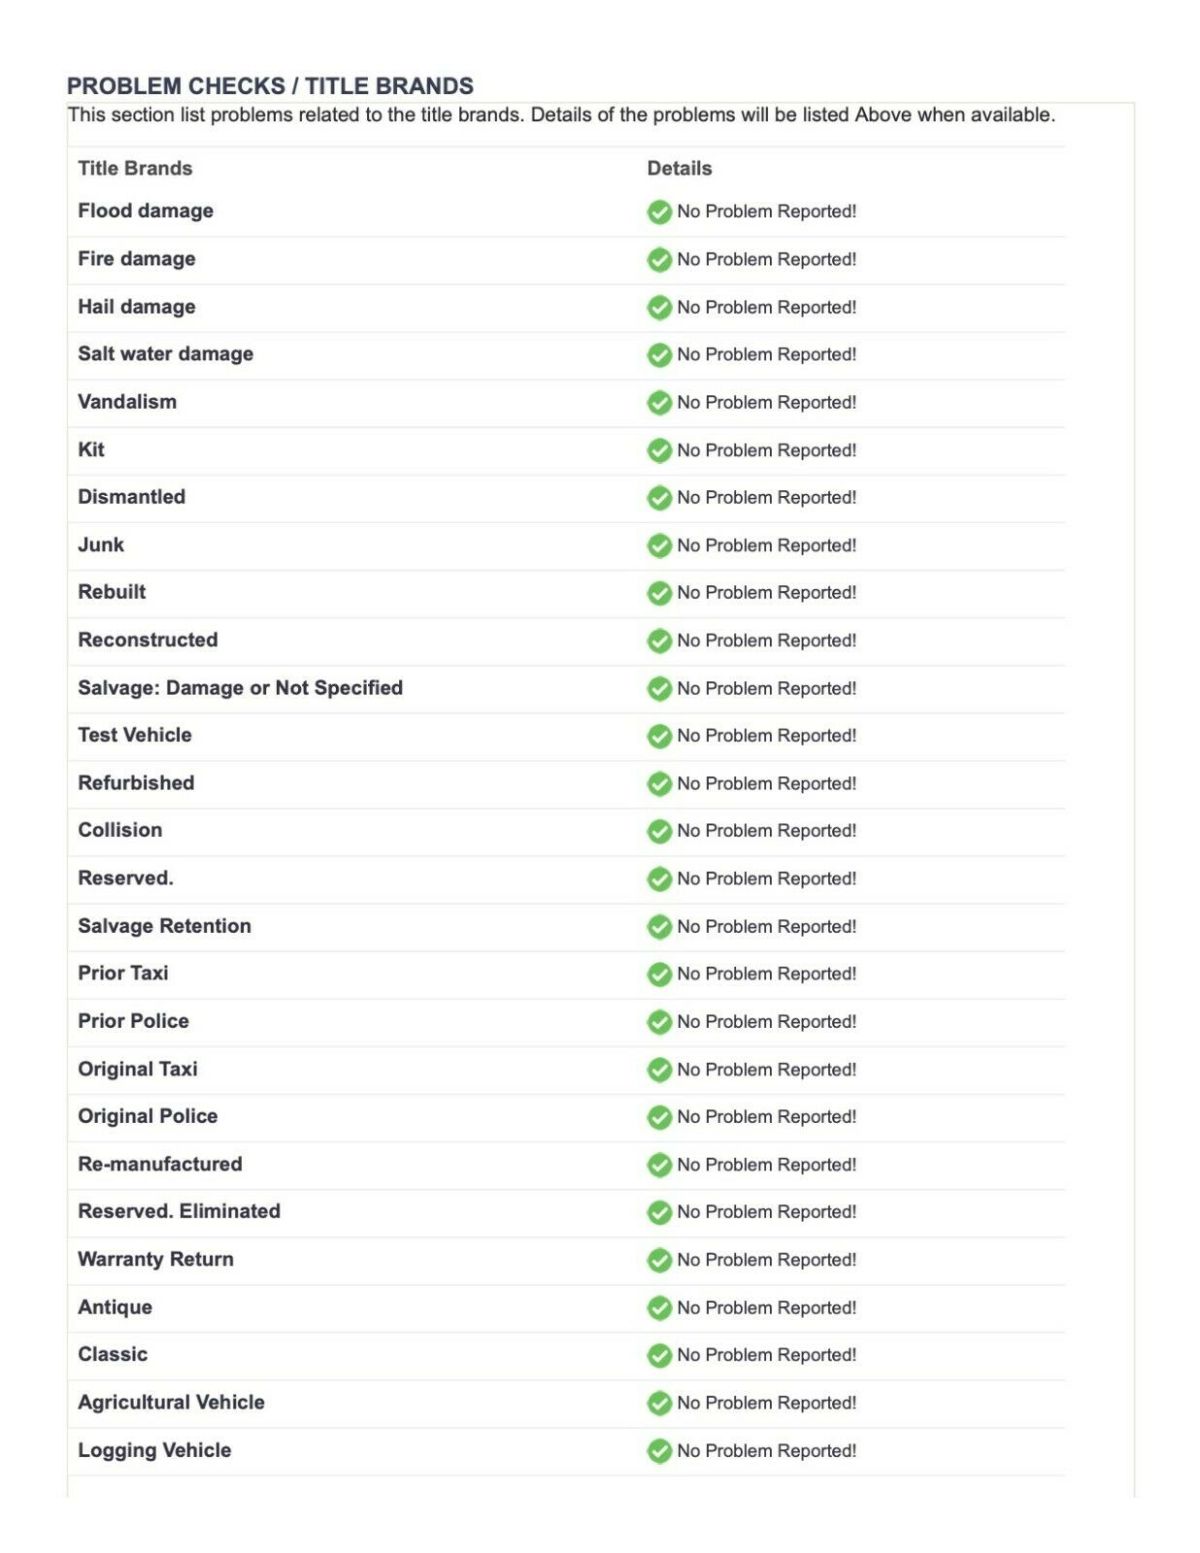1200x1553 pixels.
Task: Click the check icon for Classic
Action: [x=659, y=1355]
